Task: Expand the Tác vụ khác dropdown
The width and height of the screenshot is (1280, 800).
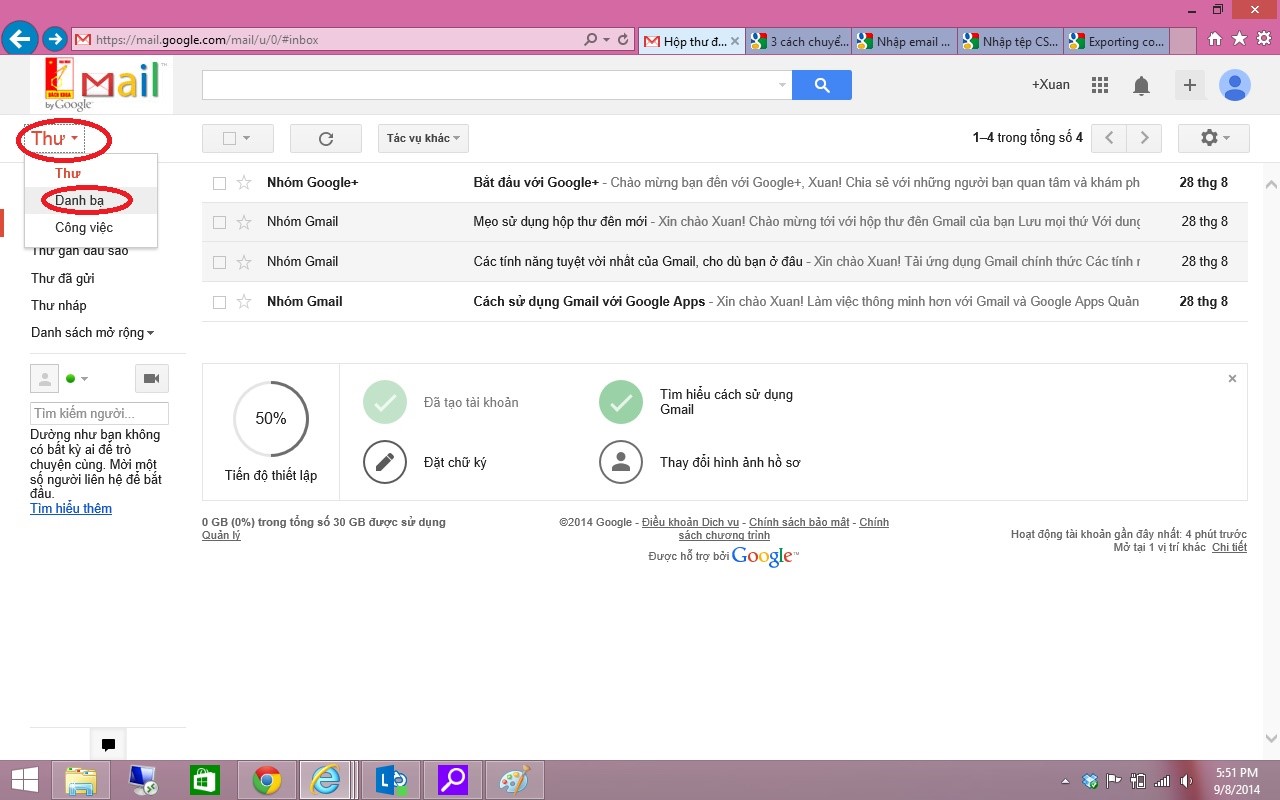Action: tap(423, 138)
